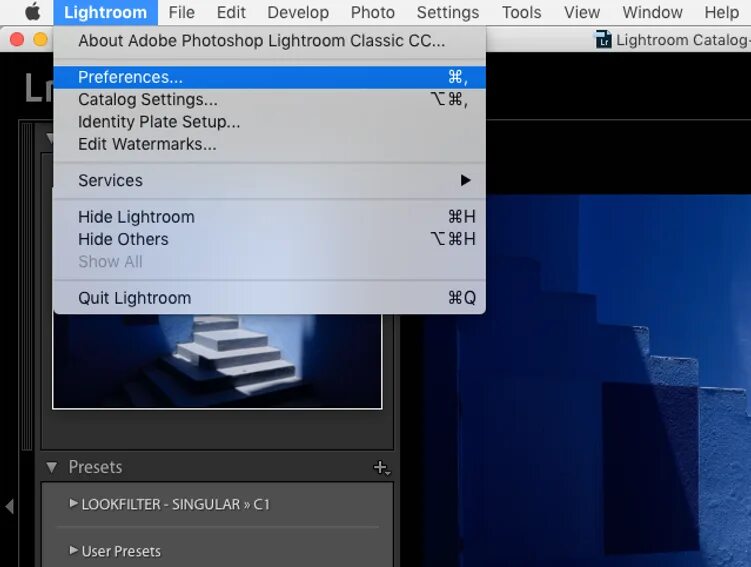Choose About Adobe Photoshop Lightroom Classic CC
This screenshot has width=751, height=567.
270,41
